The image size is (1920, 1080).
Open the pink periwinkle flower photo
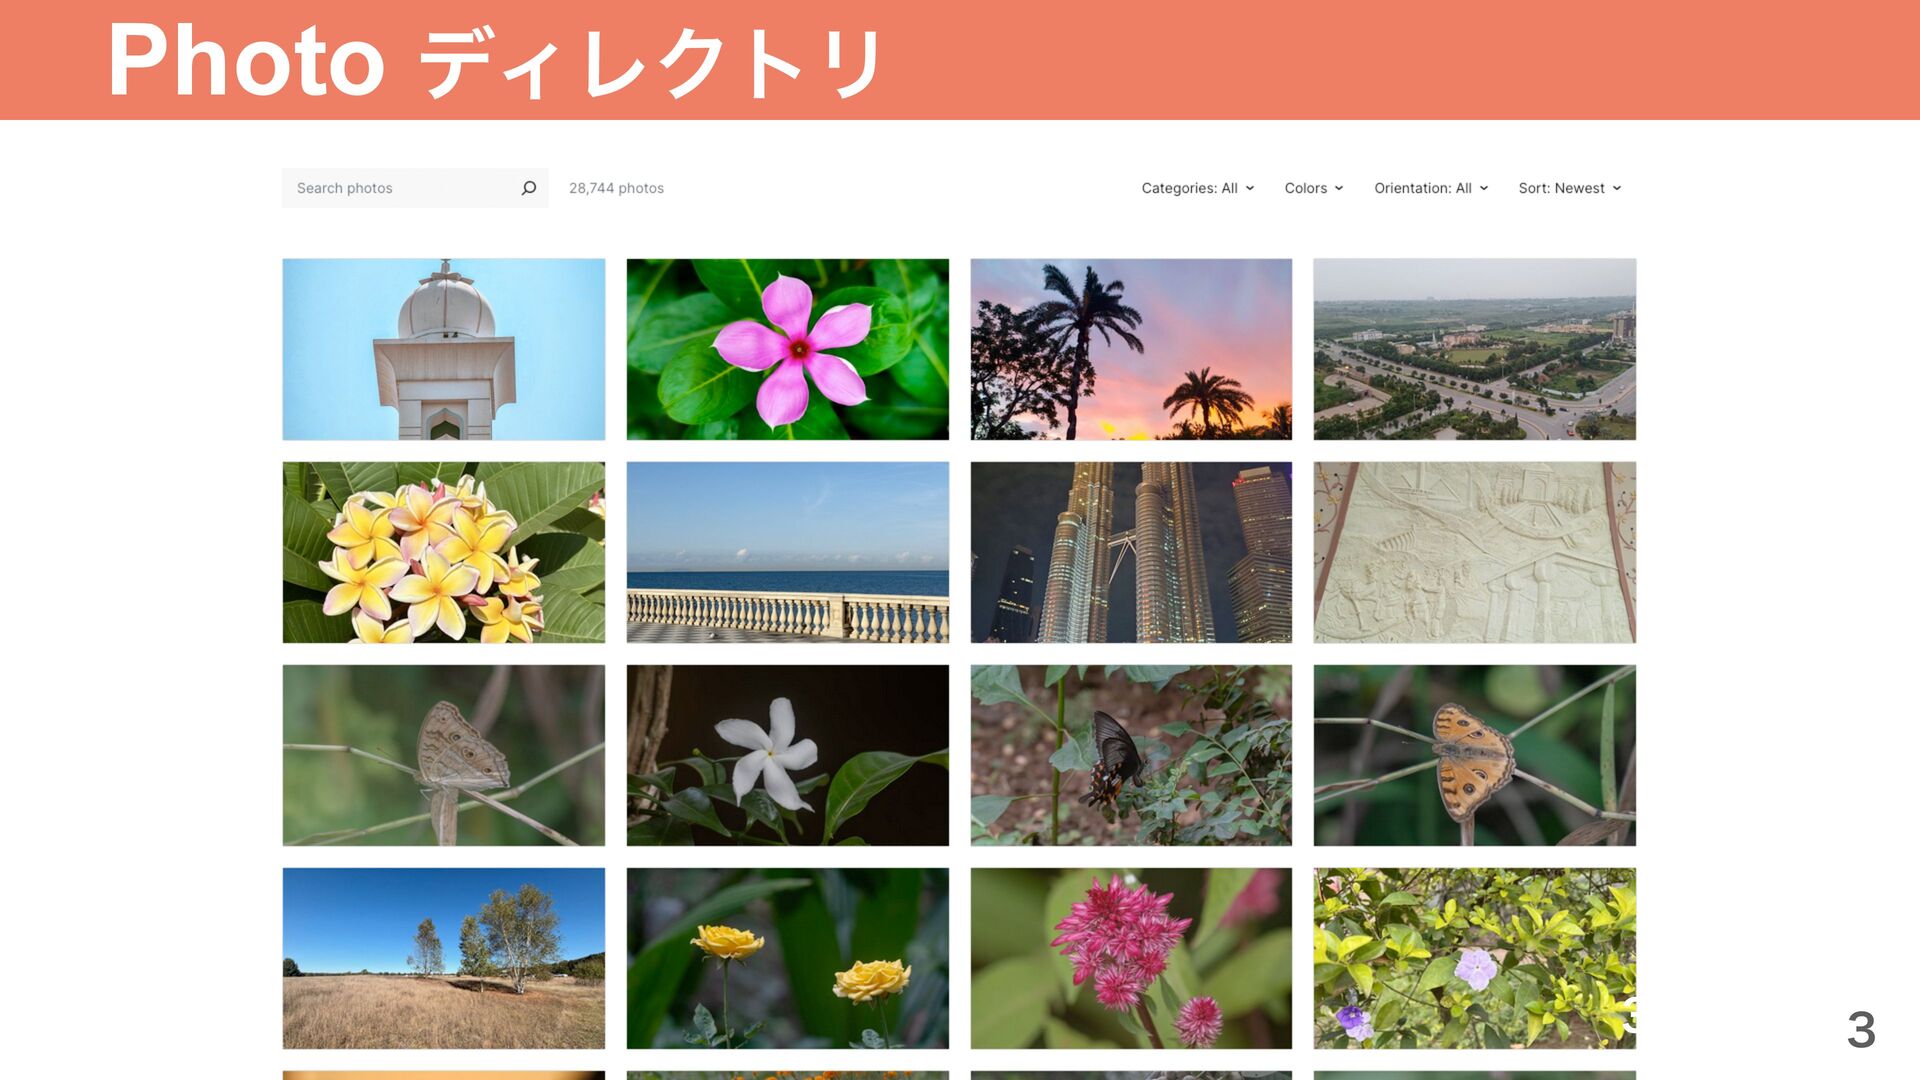(787, 349)
